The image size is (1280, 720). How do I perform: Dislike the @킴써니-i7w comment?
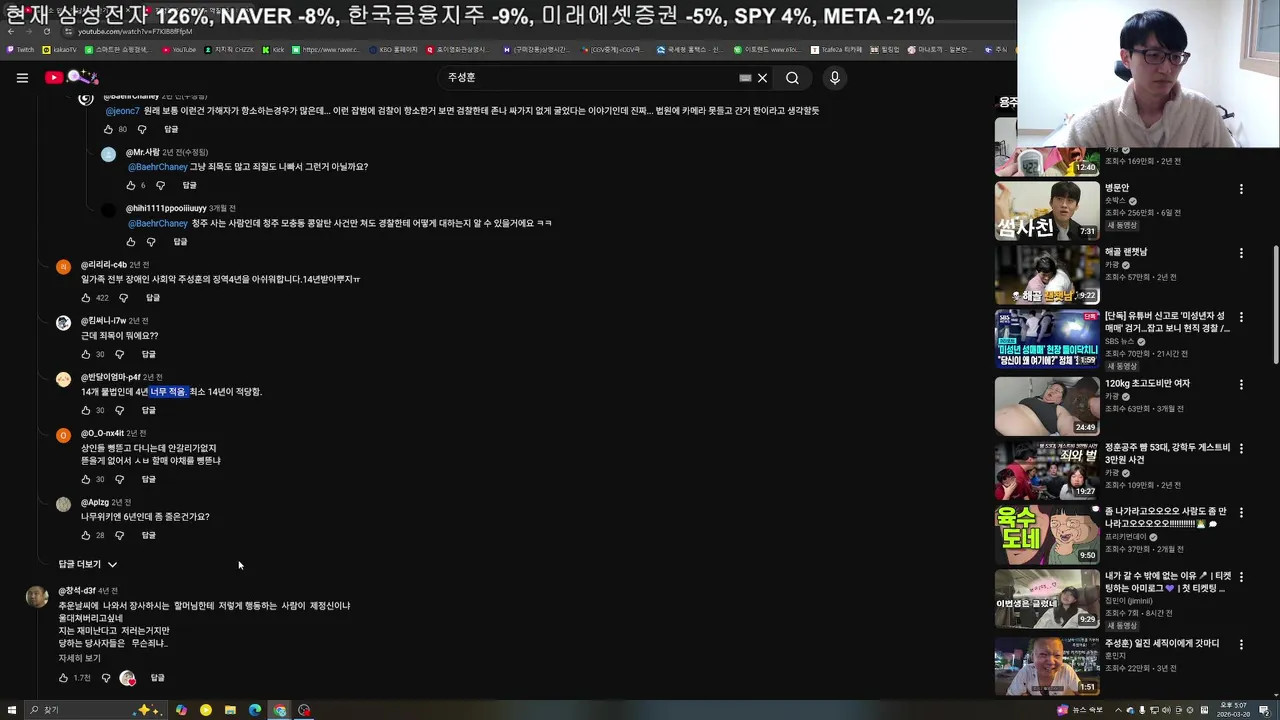coord(119,355)
